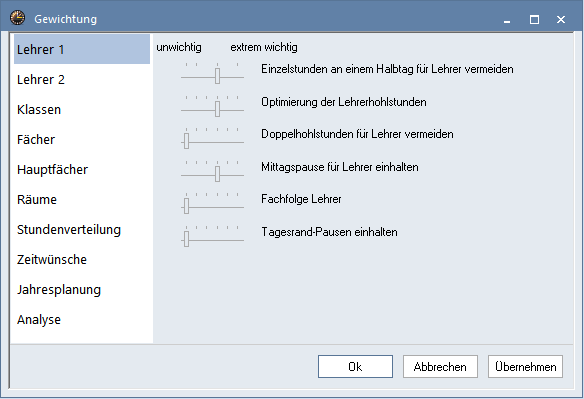
Task: Cancel changes with the Abbrechen button
Action: click(440, 367)
